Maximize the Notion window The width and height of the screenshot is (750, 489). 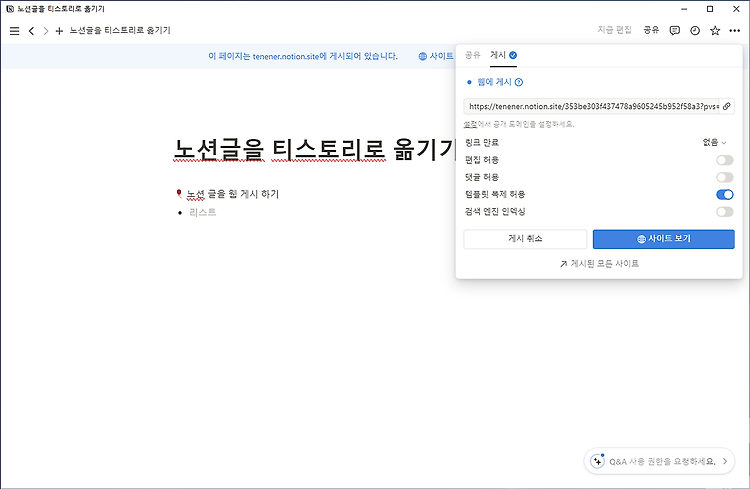(x=710, y=9)
